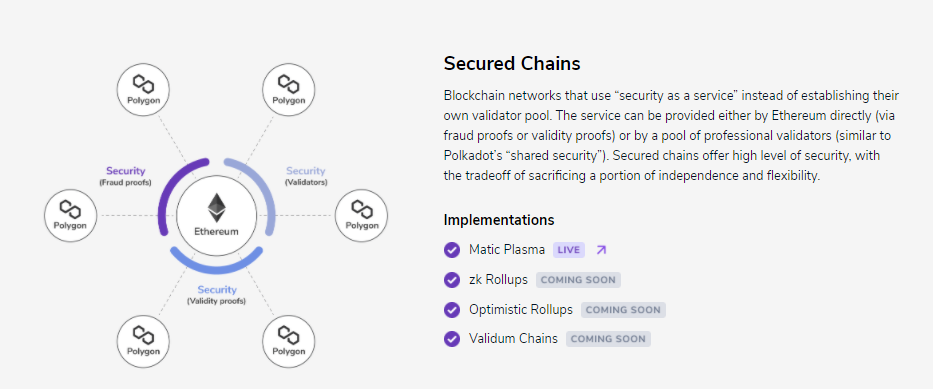This screenshot has height=389, width=933.
Task: Select the bottom-right Polygon node icon
Action: [x=289, y=341]
